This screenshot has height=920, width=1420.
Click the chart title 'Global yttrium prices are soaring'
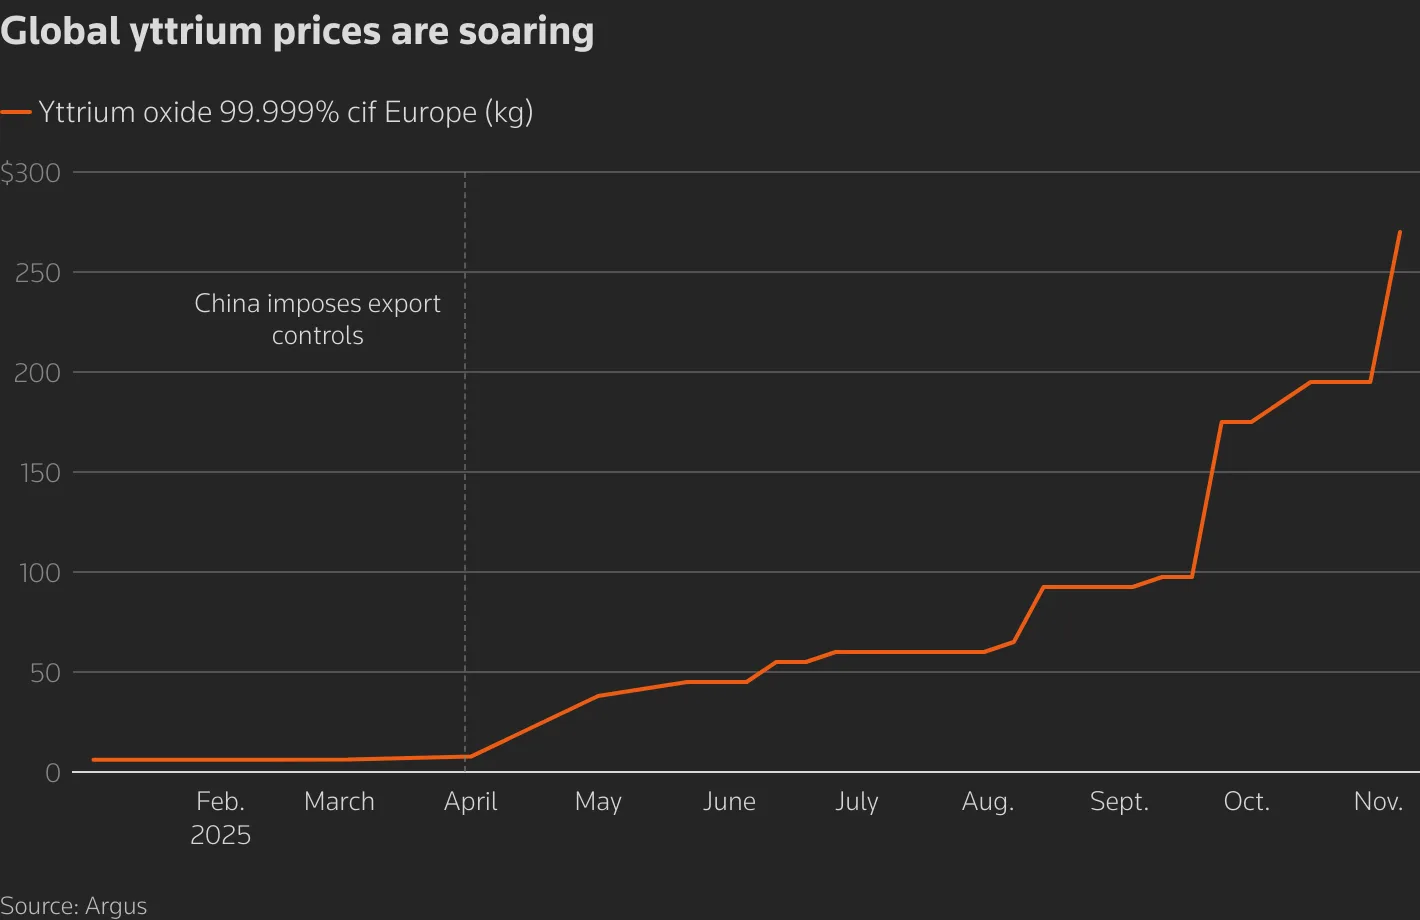(297, 32)
